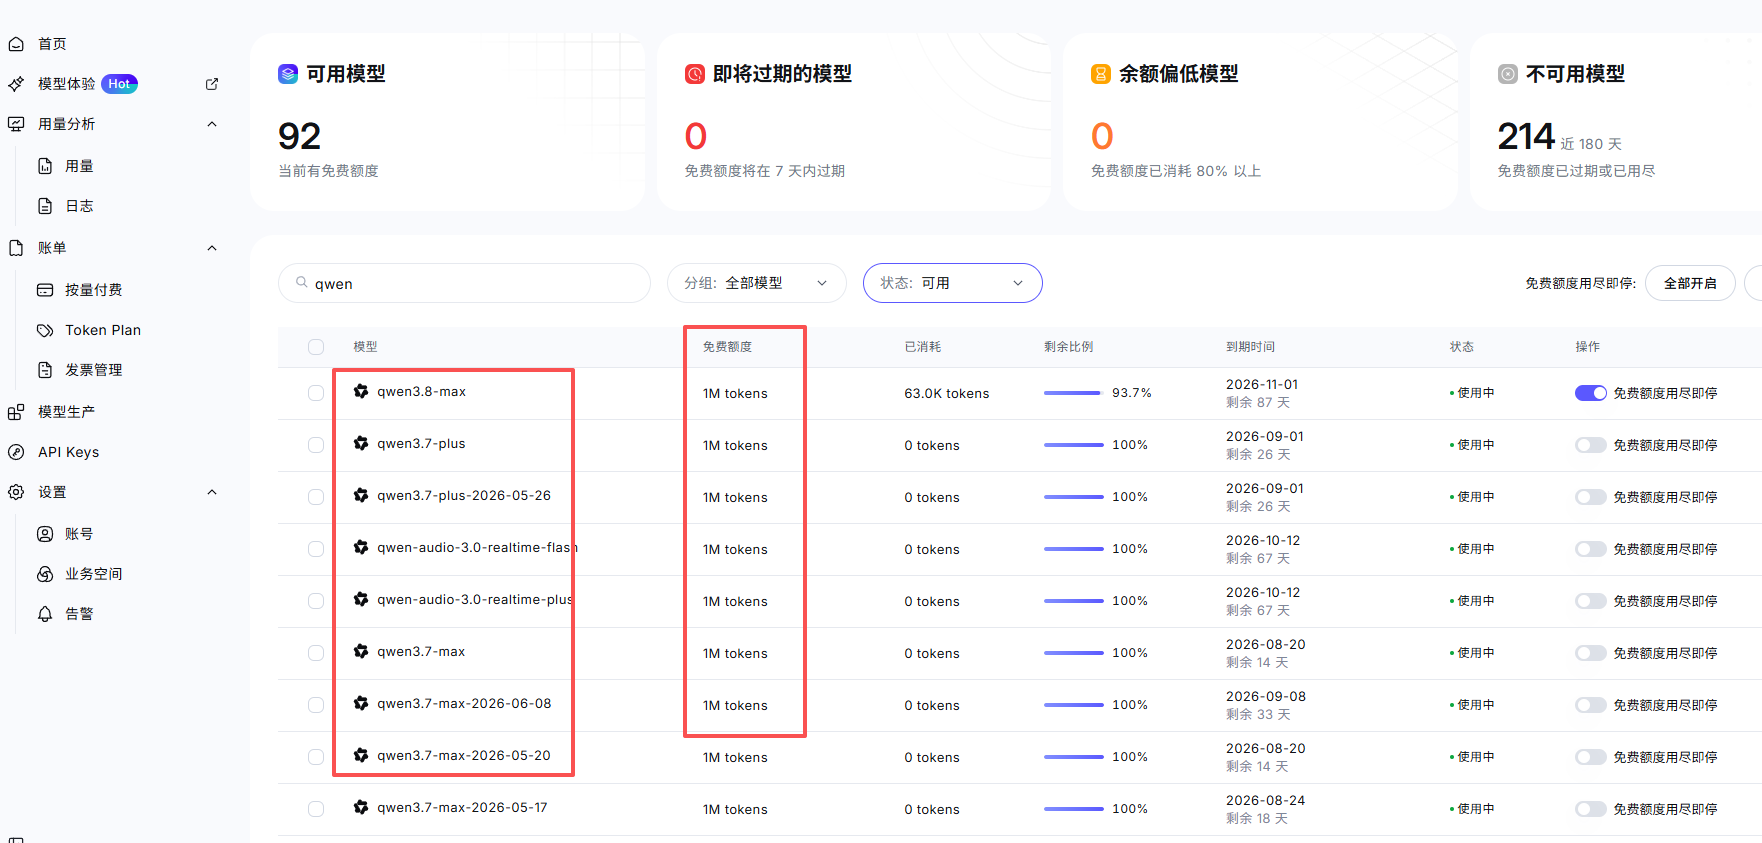The height and width of the screenshot is (843, 1762).
Task: Click the model icon beside qwen3.7-max-2026-05-20
Action: point(361,756)
